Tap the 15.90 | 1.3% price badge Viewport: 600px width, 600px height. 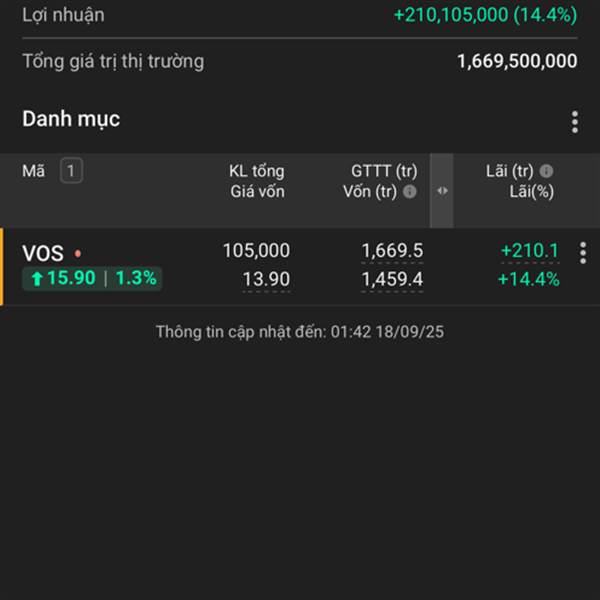tap(92, 278)
